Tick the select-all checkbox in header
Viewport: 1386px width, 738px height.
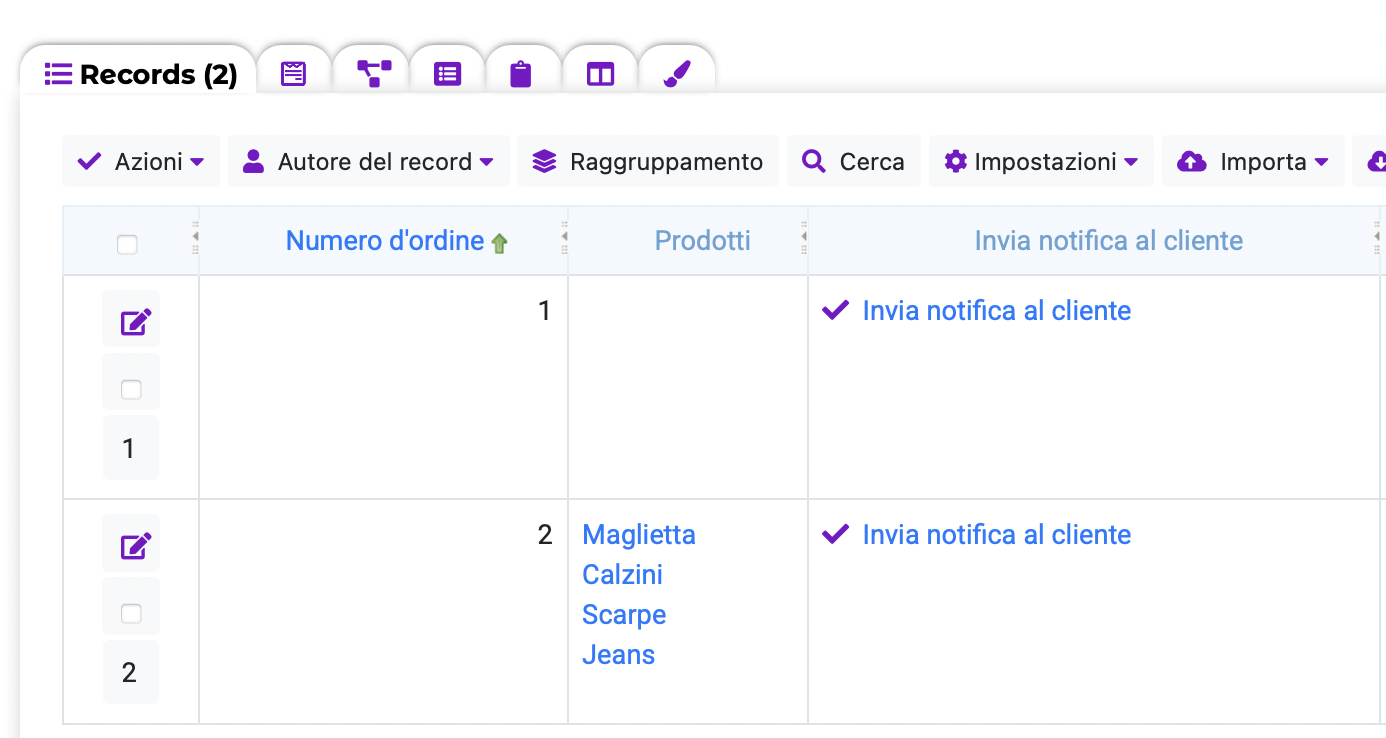tap(127, 244)
